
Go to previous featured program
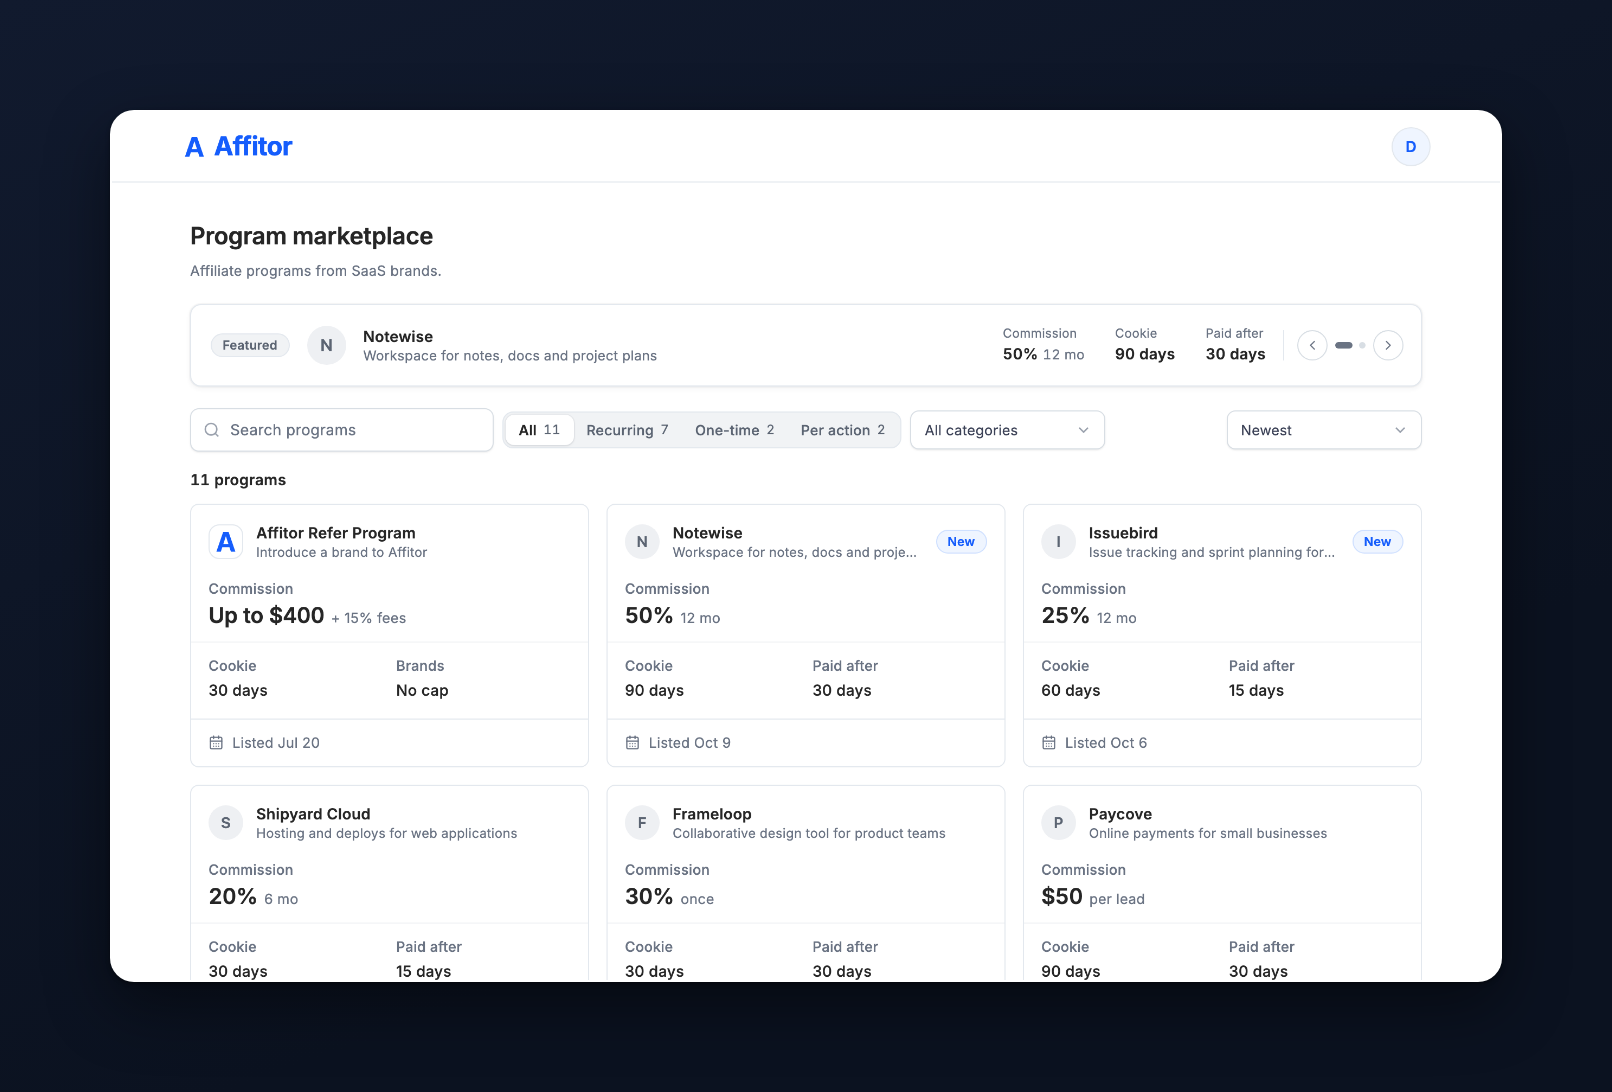[1312, 345]
